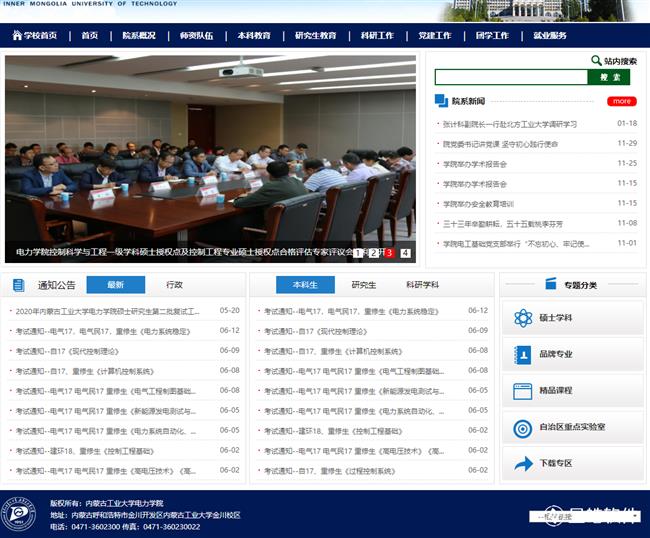Click the red more button
Screen dimensions: 650x538
621,101
